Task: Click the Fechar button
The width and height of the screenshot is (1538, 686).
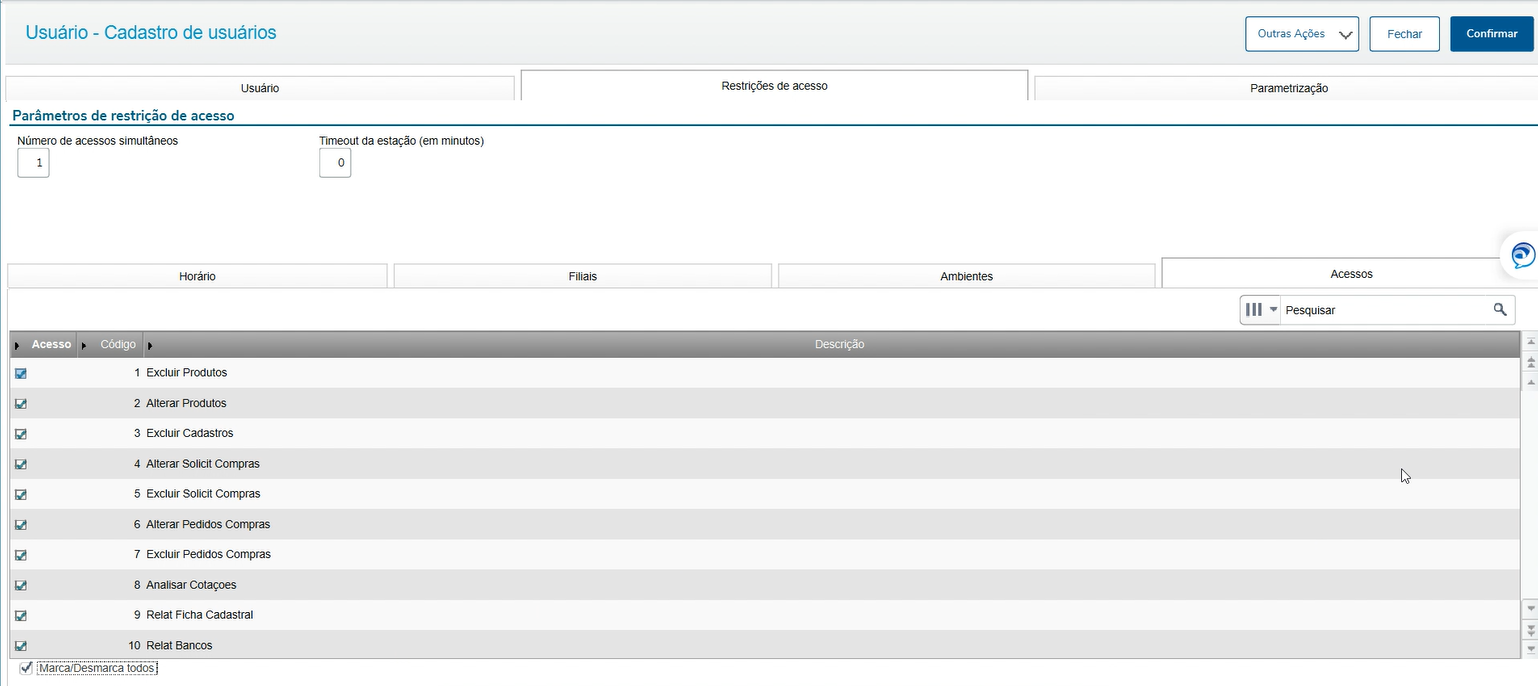Action: point(1404,34)
